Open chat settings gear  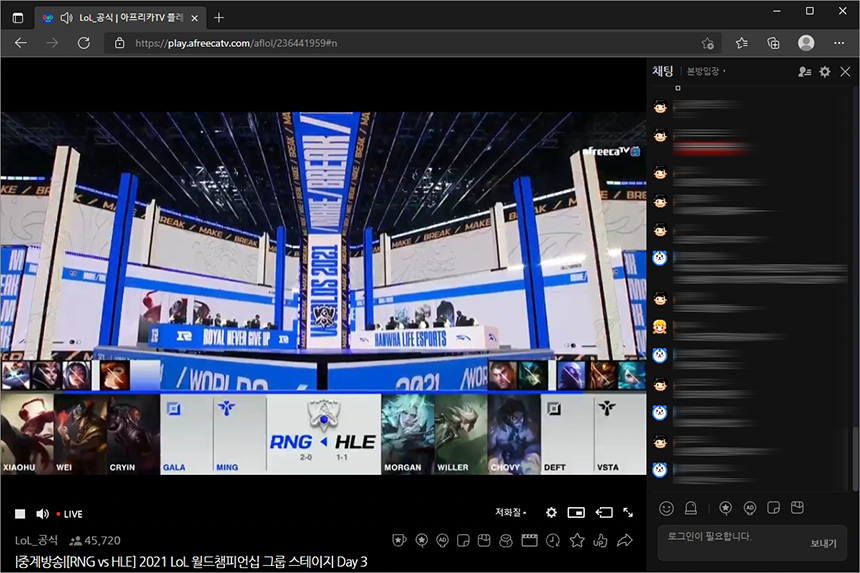tap(824, 72)
